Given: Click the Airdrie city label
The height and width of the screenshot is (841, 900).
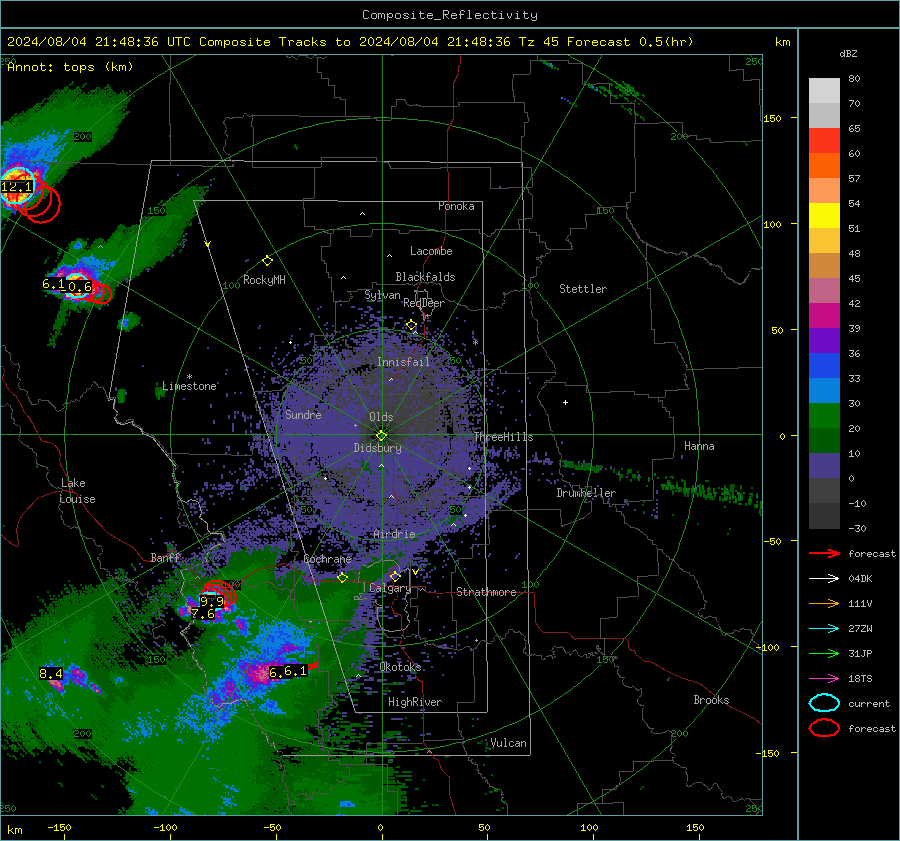Looking at the screenshot, I should (x=394, y=534).
